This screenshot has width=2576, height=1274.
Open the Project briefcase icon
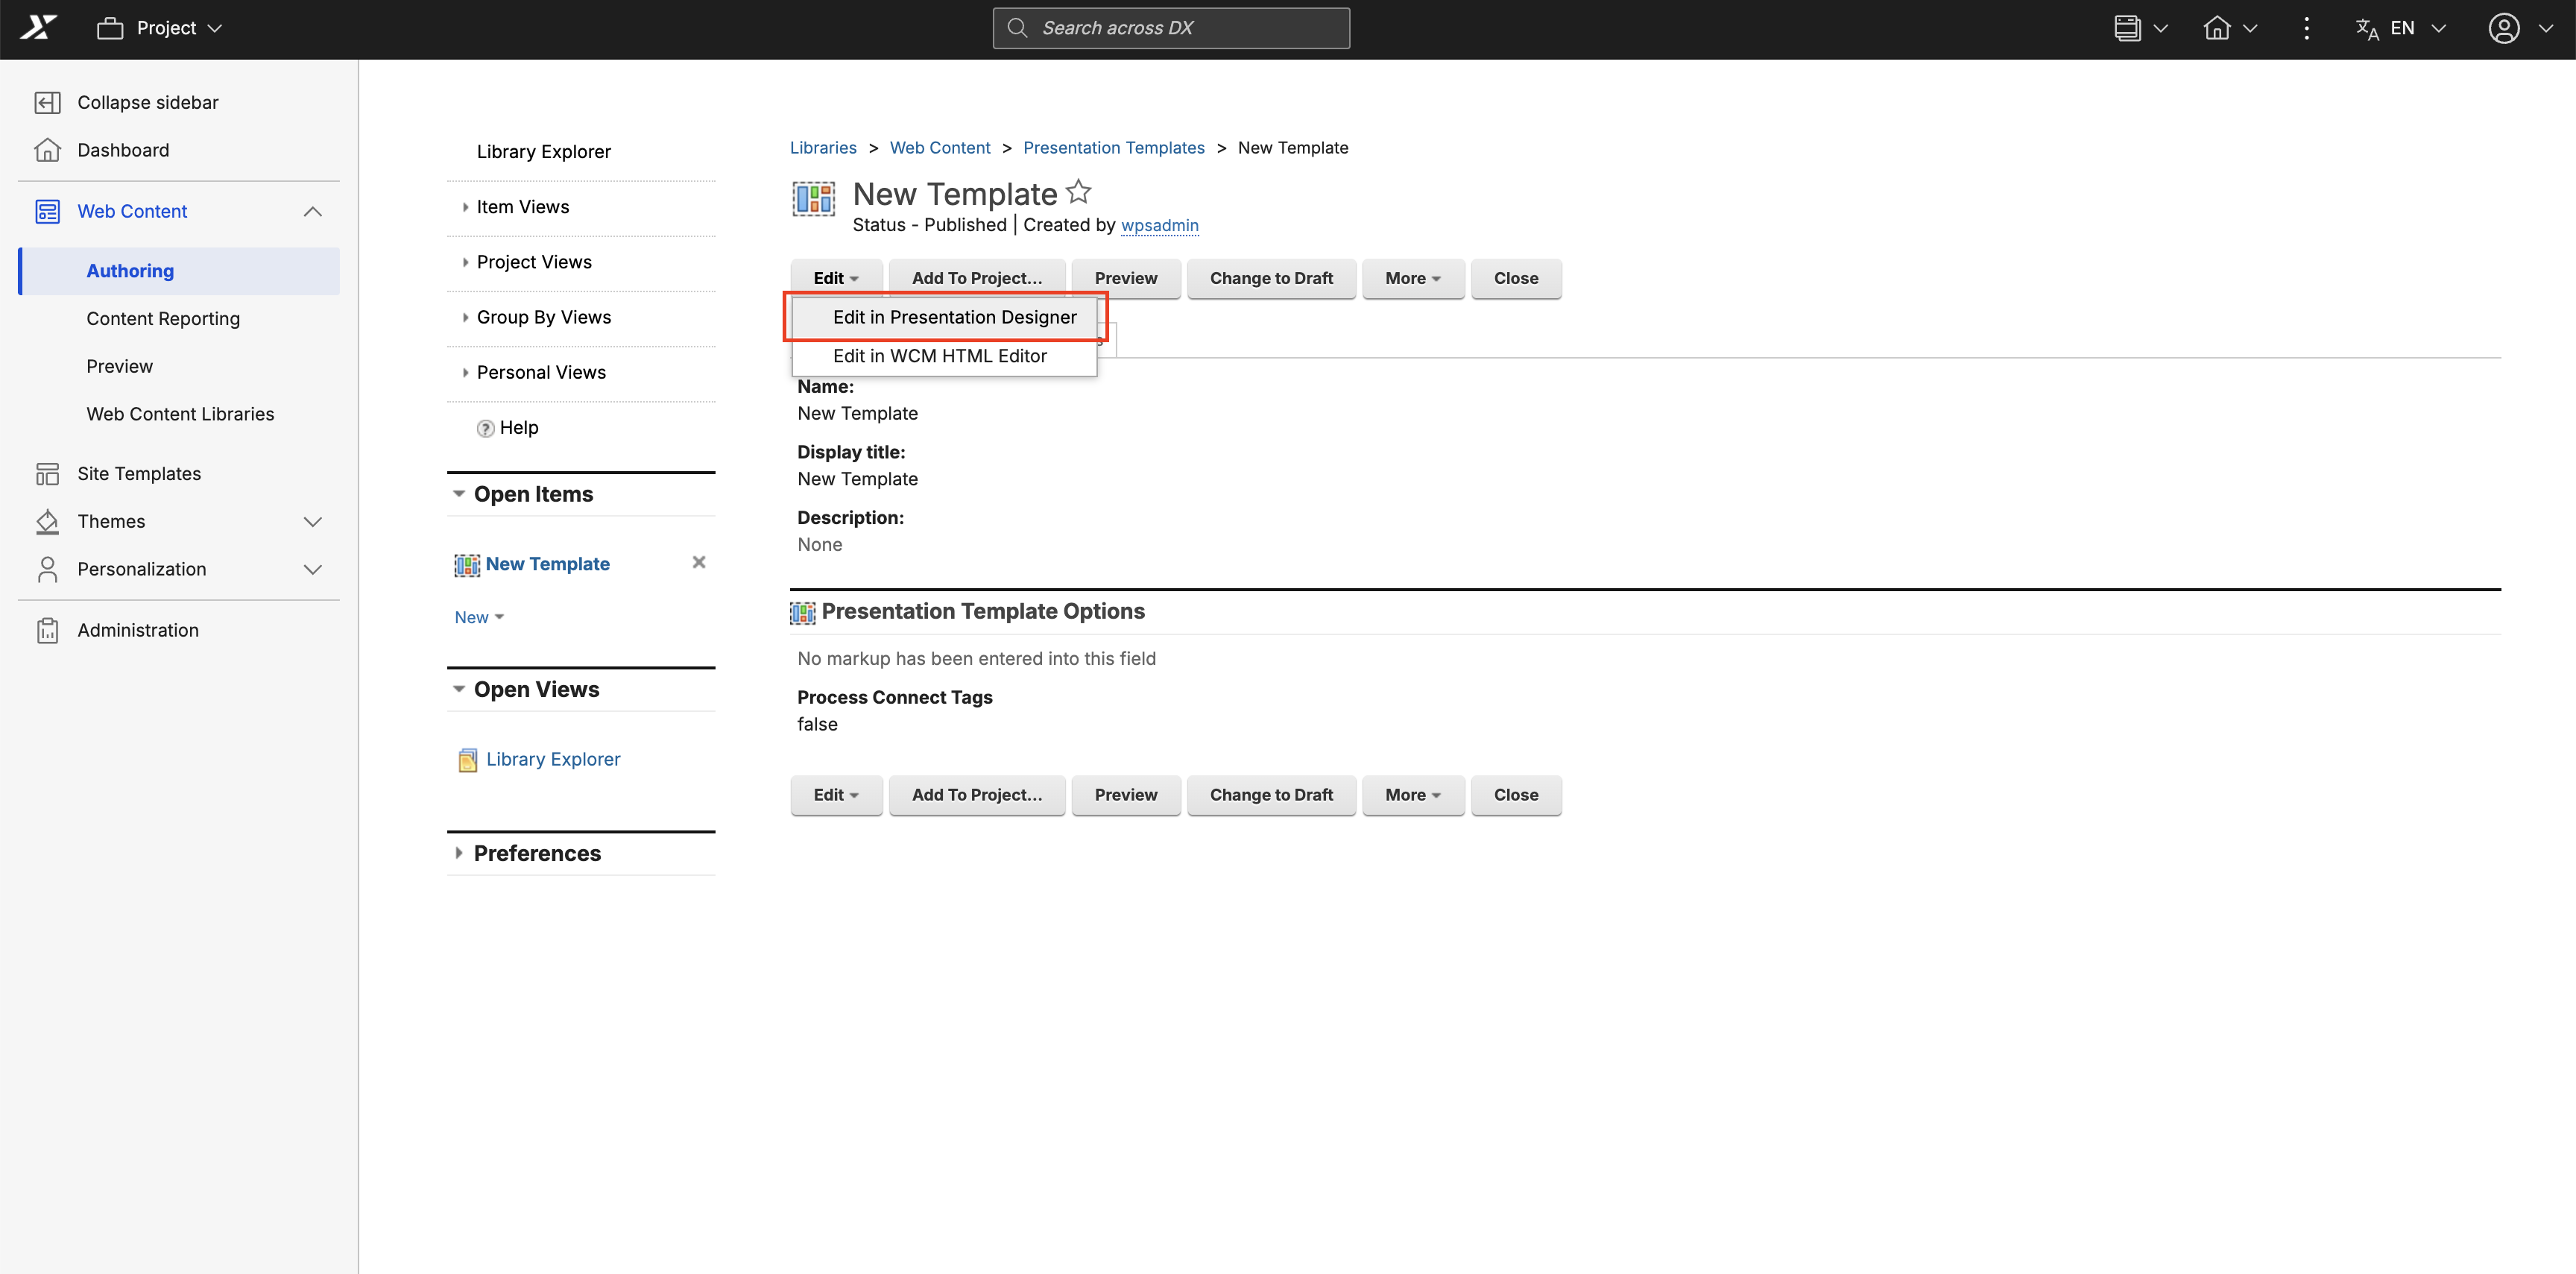click(x=110, y=28)
